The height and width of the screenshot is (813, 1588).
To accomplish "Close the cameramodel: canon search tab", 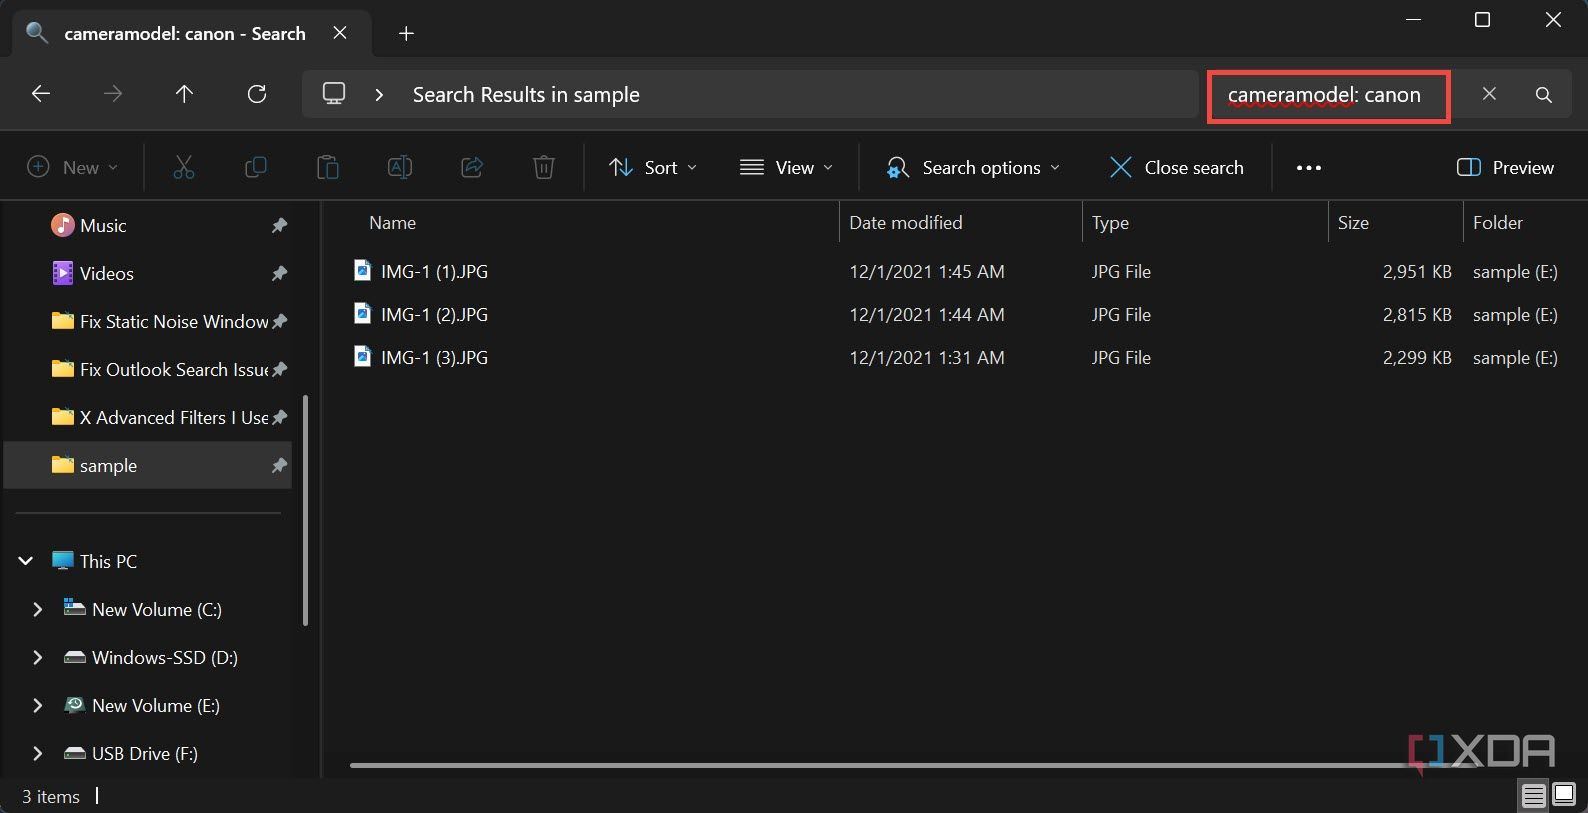I will (340, 33).
